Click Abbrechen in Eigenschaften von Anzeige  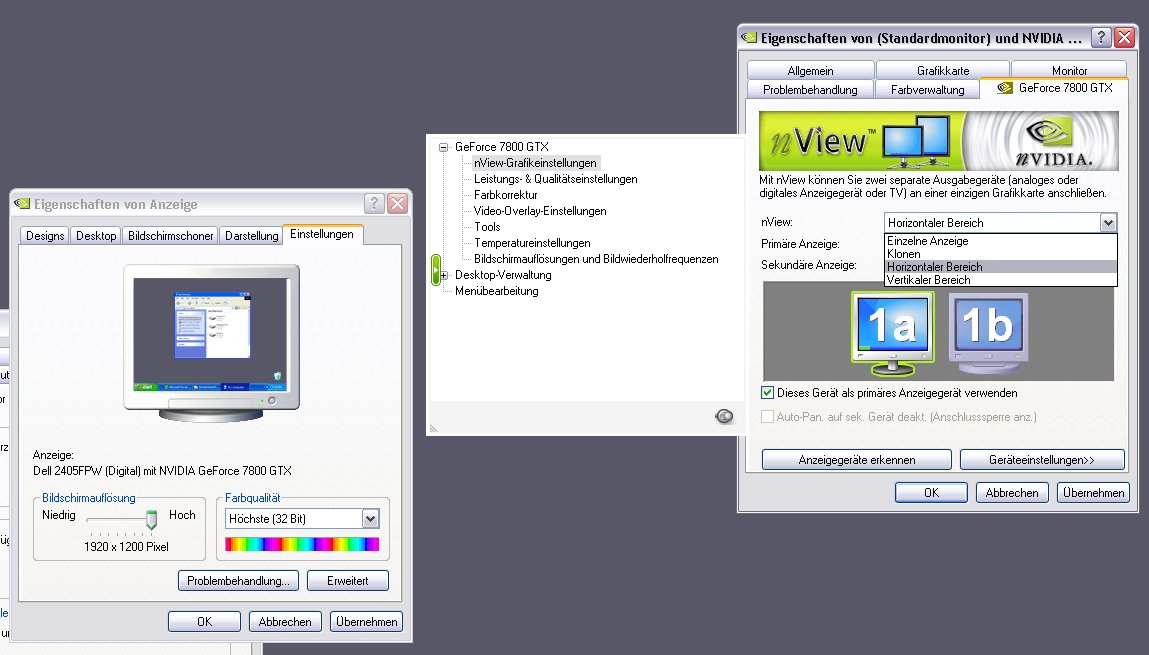coord(285,622)
